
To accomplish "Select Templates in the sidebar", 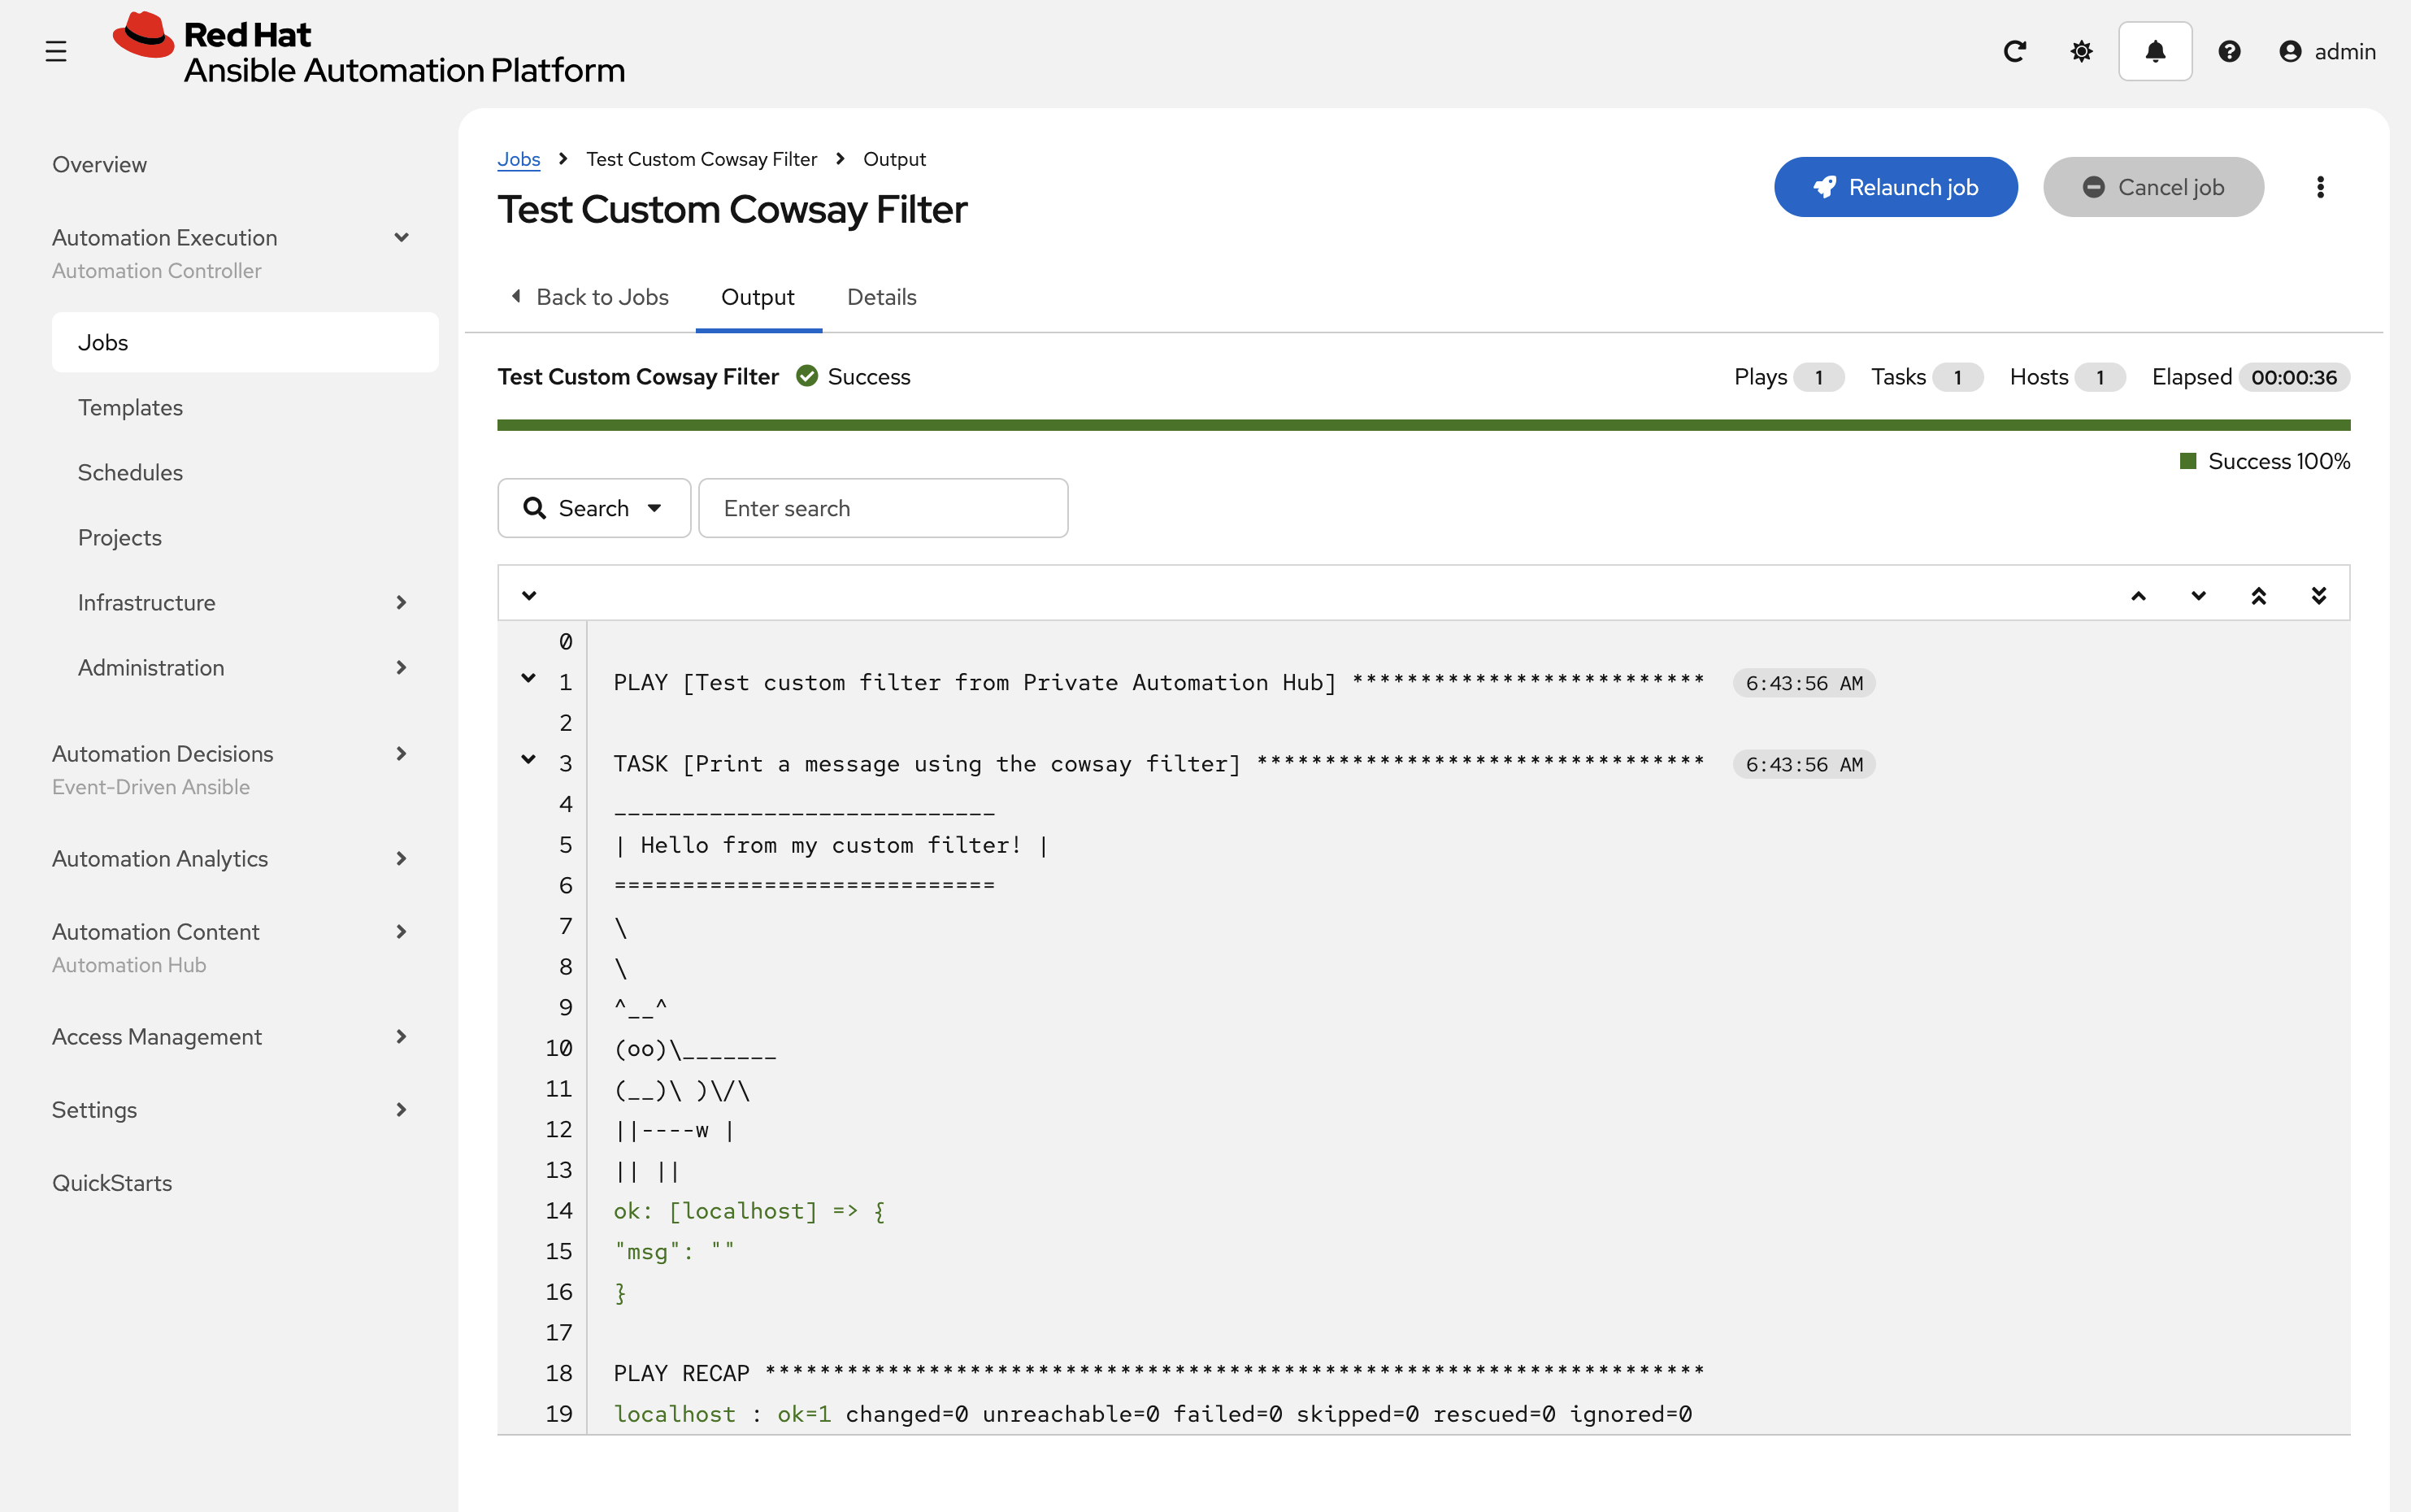I will tap(130, 407).
